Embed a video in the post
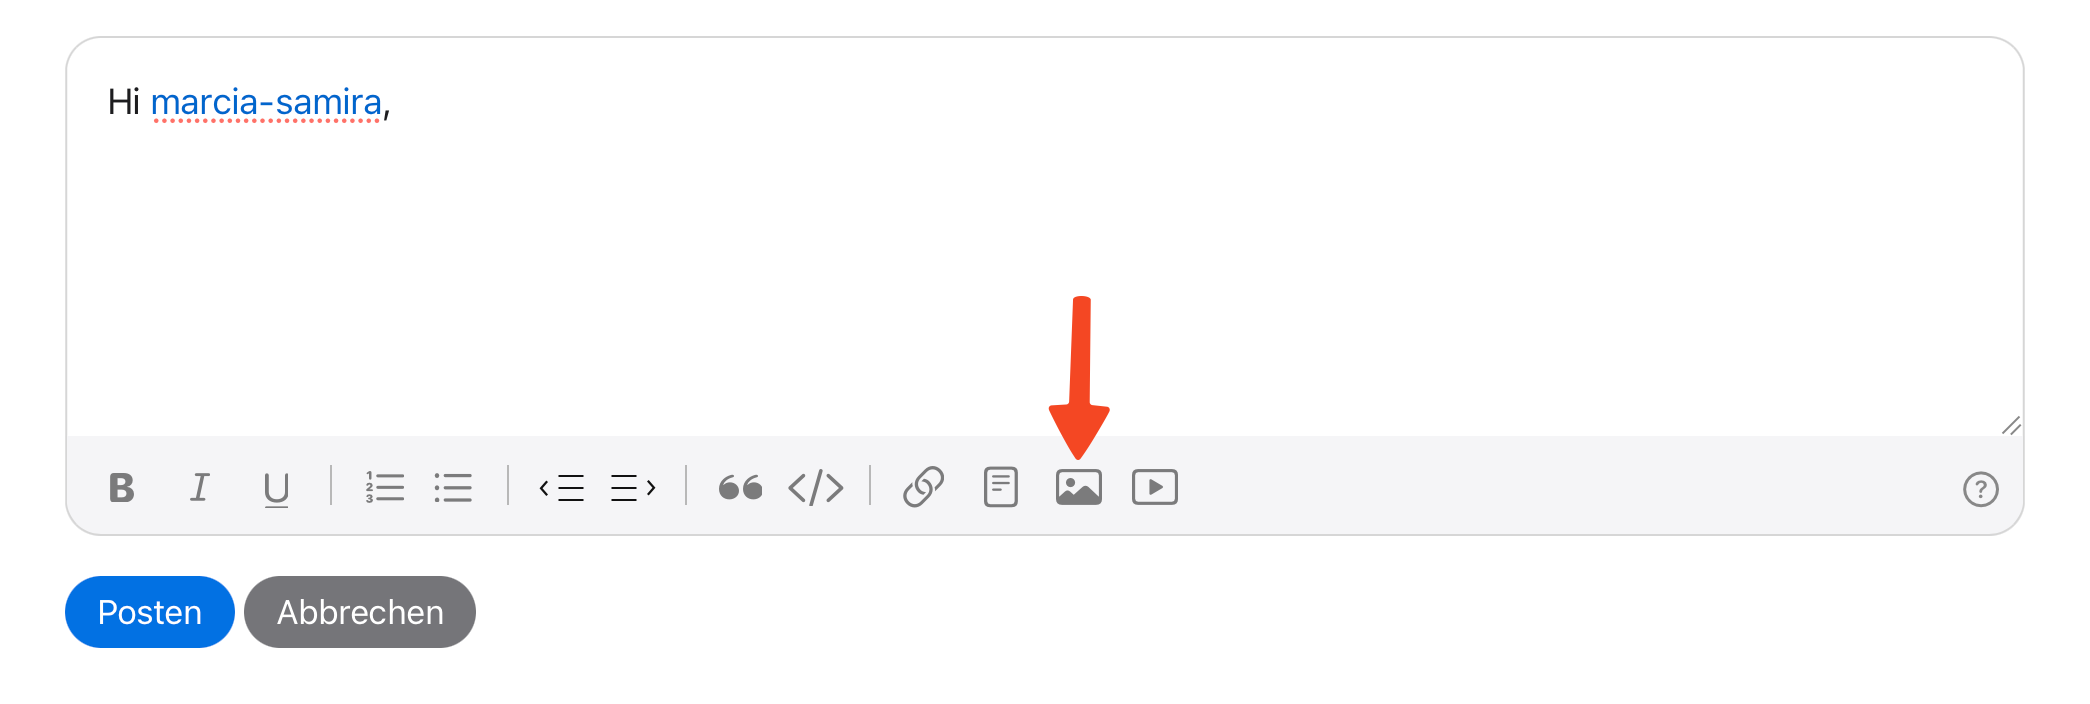 pyautogui.click(x=1155, y=487)
